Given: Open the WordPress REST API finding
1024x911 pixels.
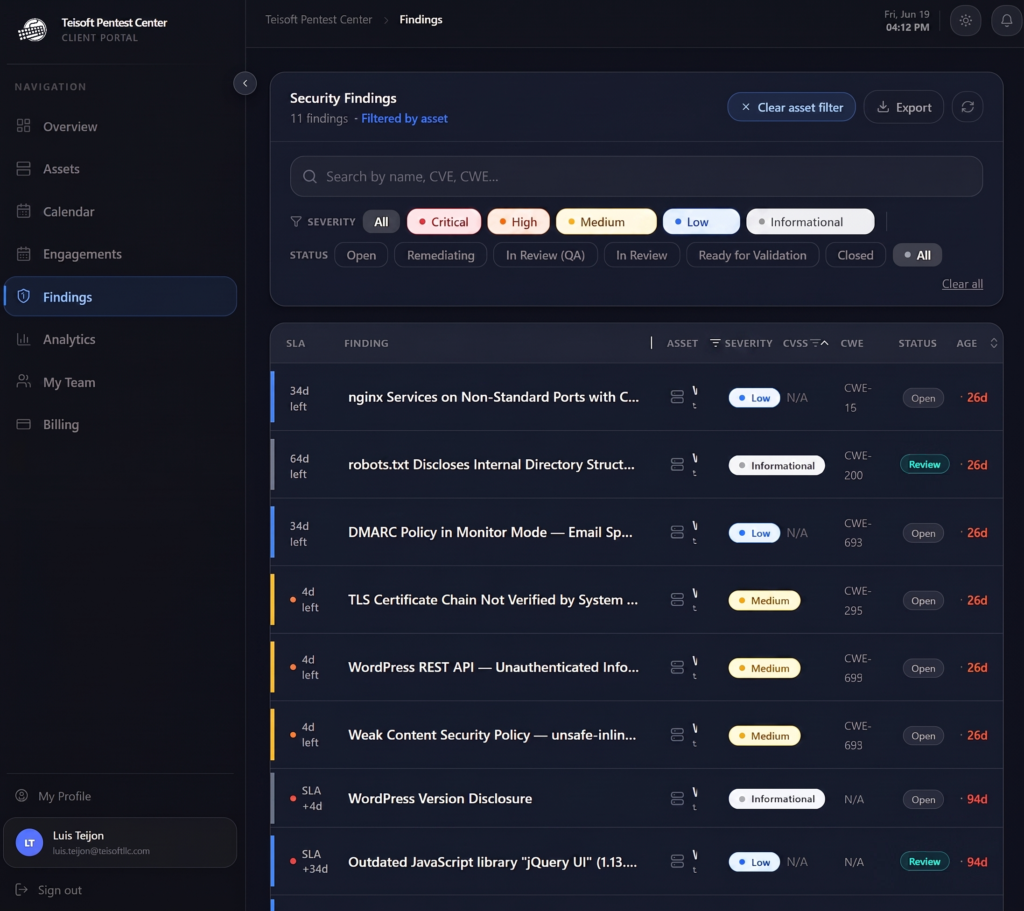Looking at the screenshot, I should tap(493, 667).
